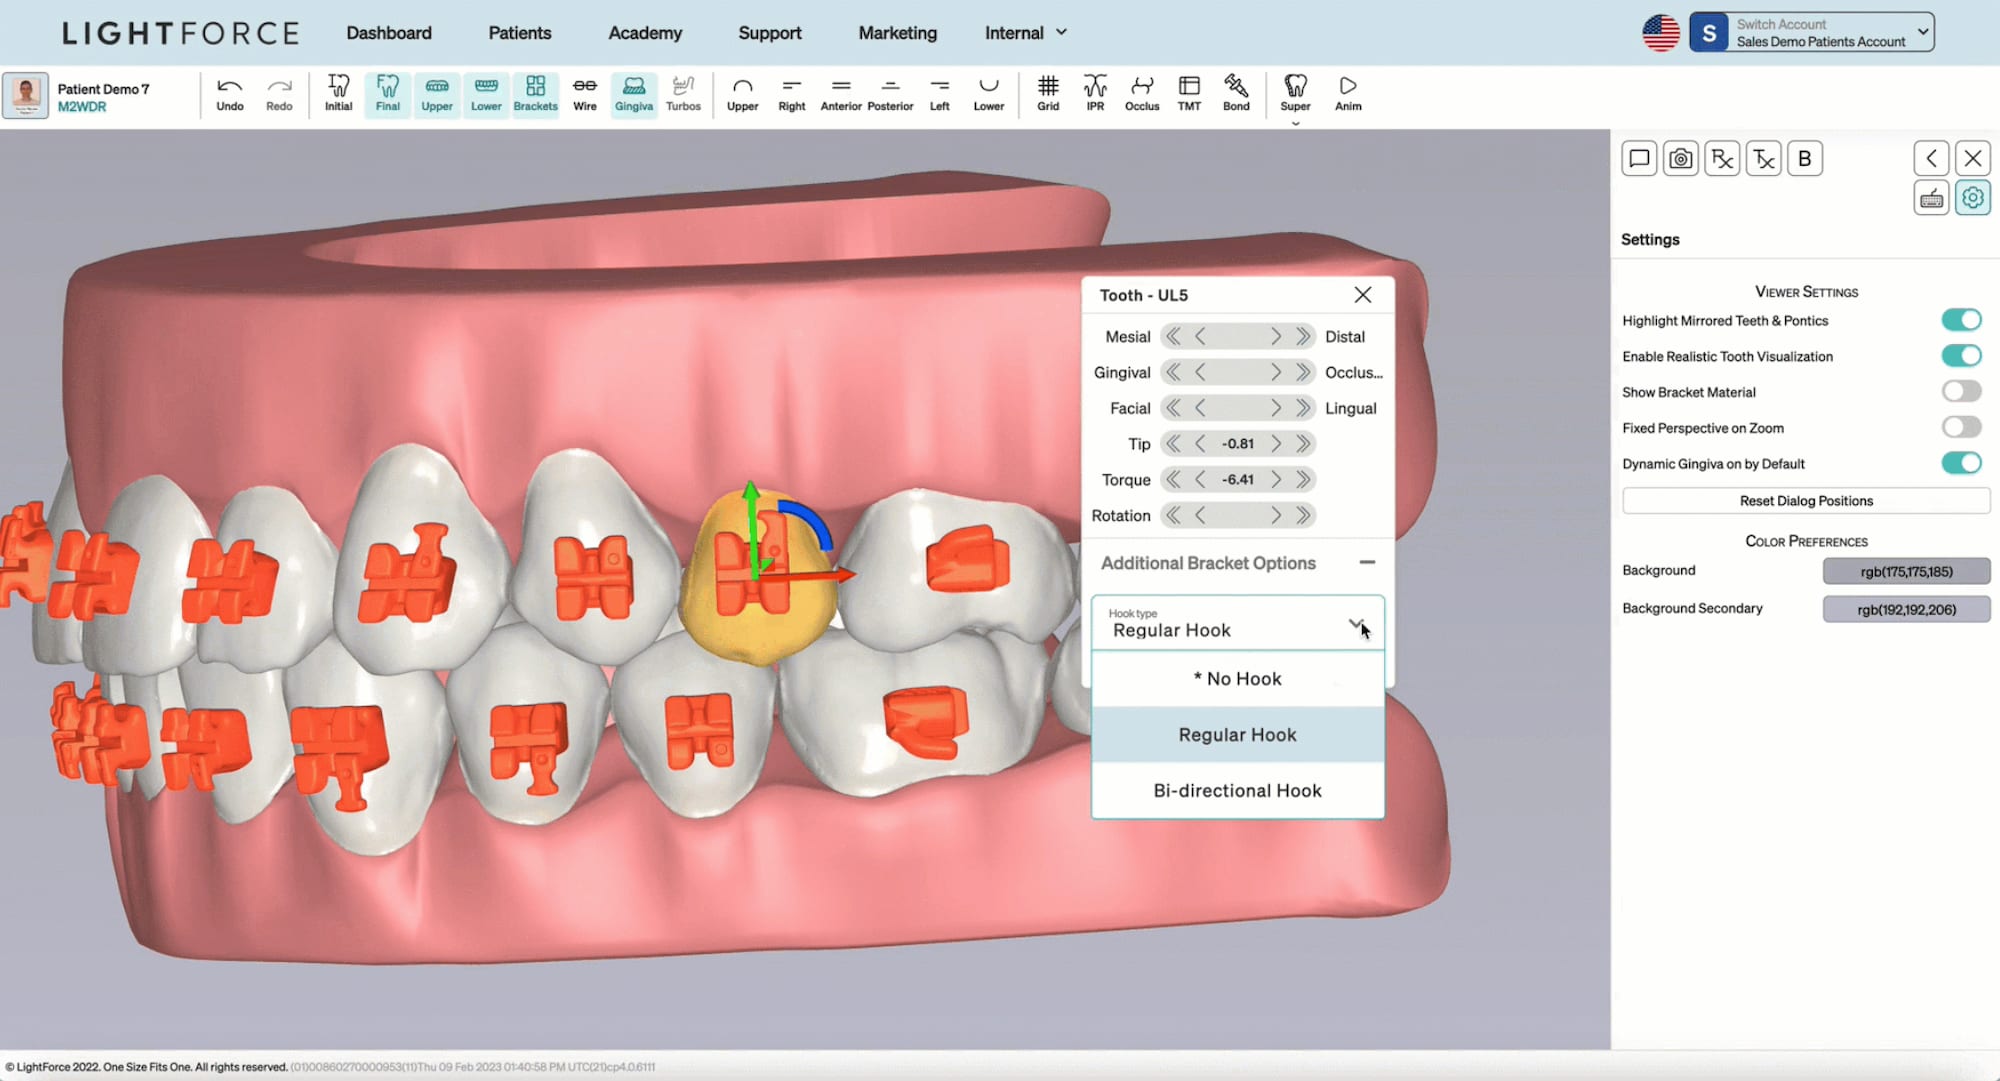Click Tip value input field
Viewport: 2000px width, 1081px height.
click(x=1236, y=443)
